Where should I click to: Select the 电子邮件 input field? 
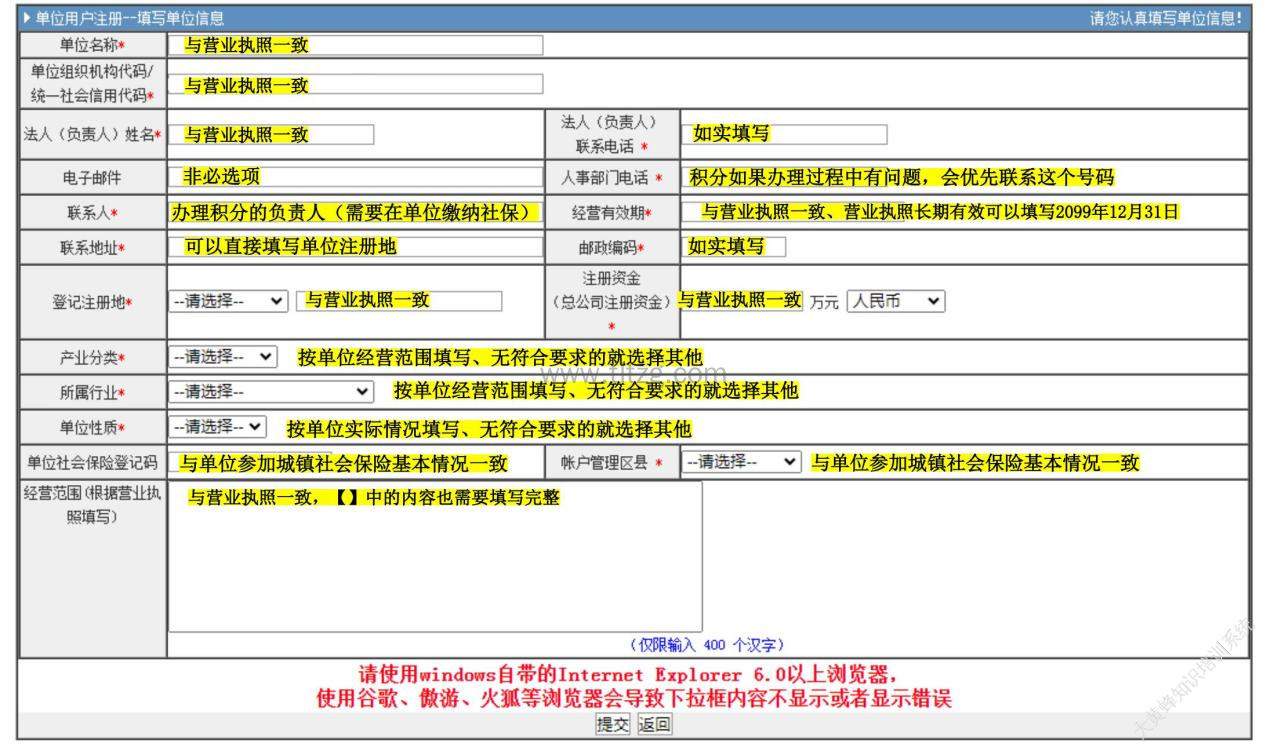point(355,178)
